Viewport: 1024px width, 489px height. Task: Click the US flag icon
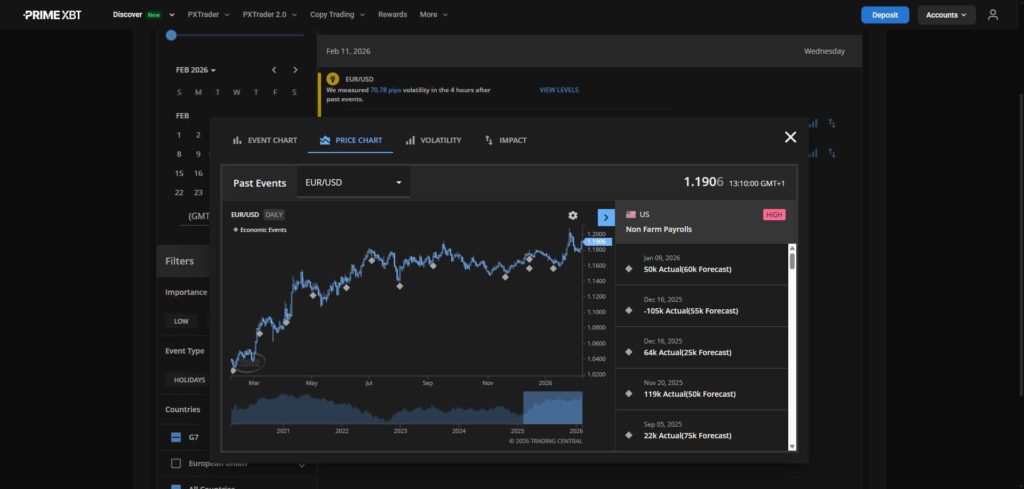click(x=631, y=215)
